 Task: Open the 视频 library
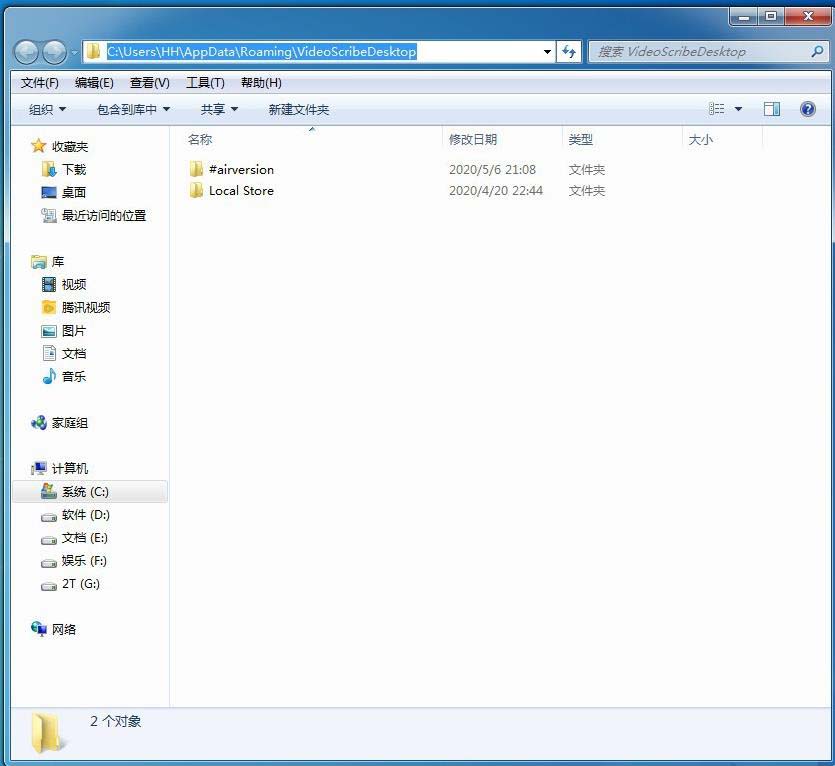[73, 284]
